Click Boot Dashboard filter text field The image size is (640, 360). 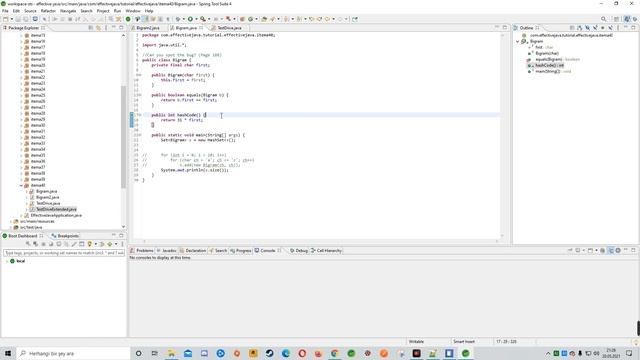pos(64,253)
